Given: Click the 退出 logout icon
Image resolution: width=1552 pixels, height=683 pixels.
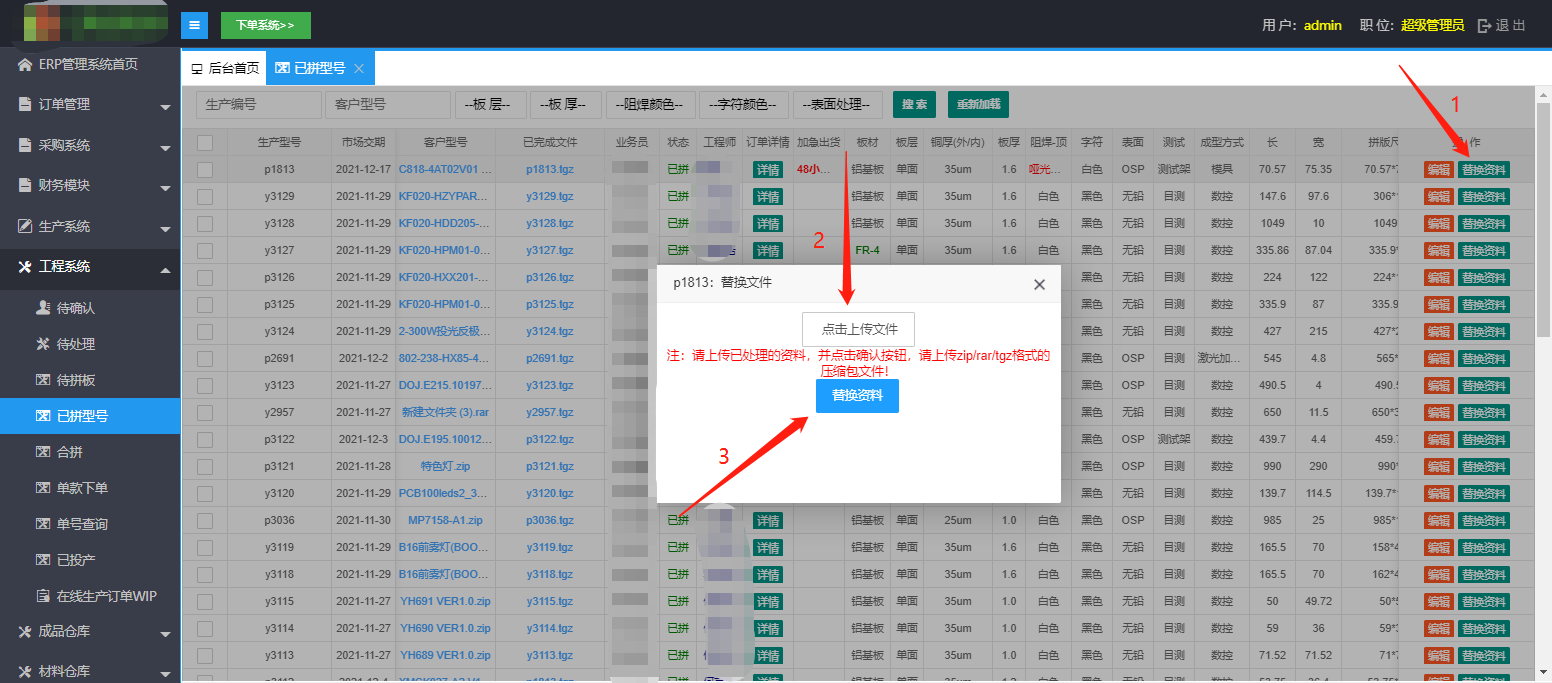Looking at the screenshot, I should coord(1484,25).
